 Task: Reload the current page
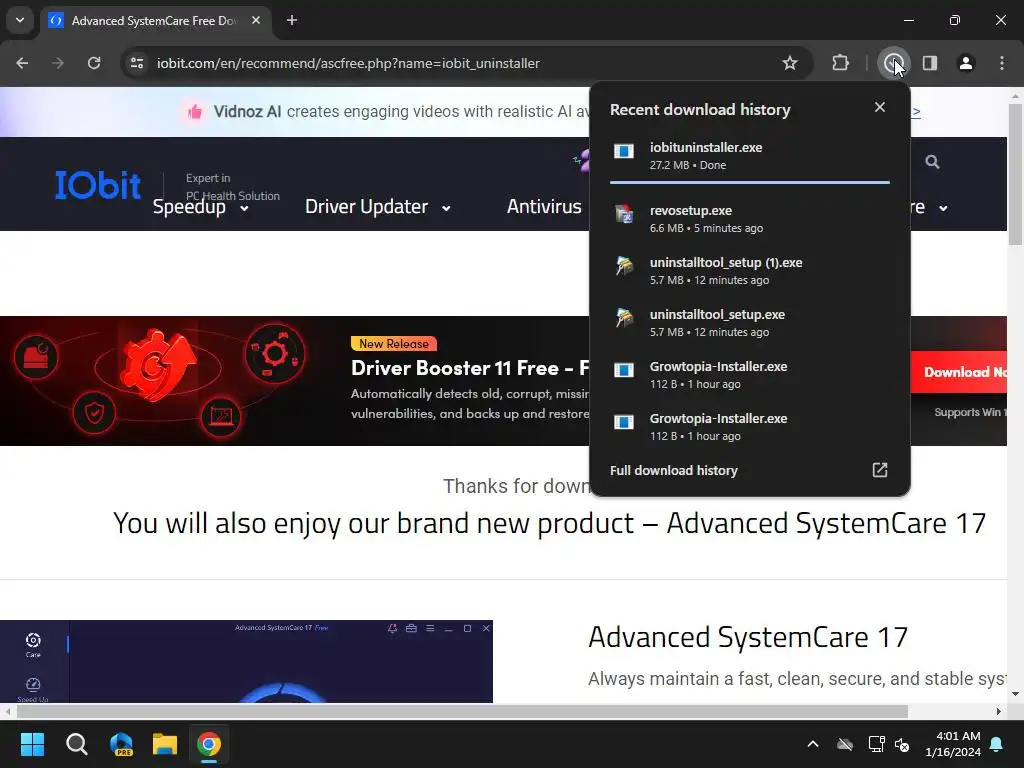click(x=94, y=63)
